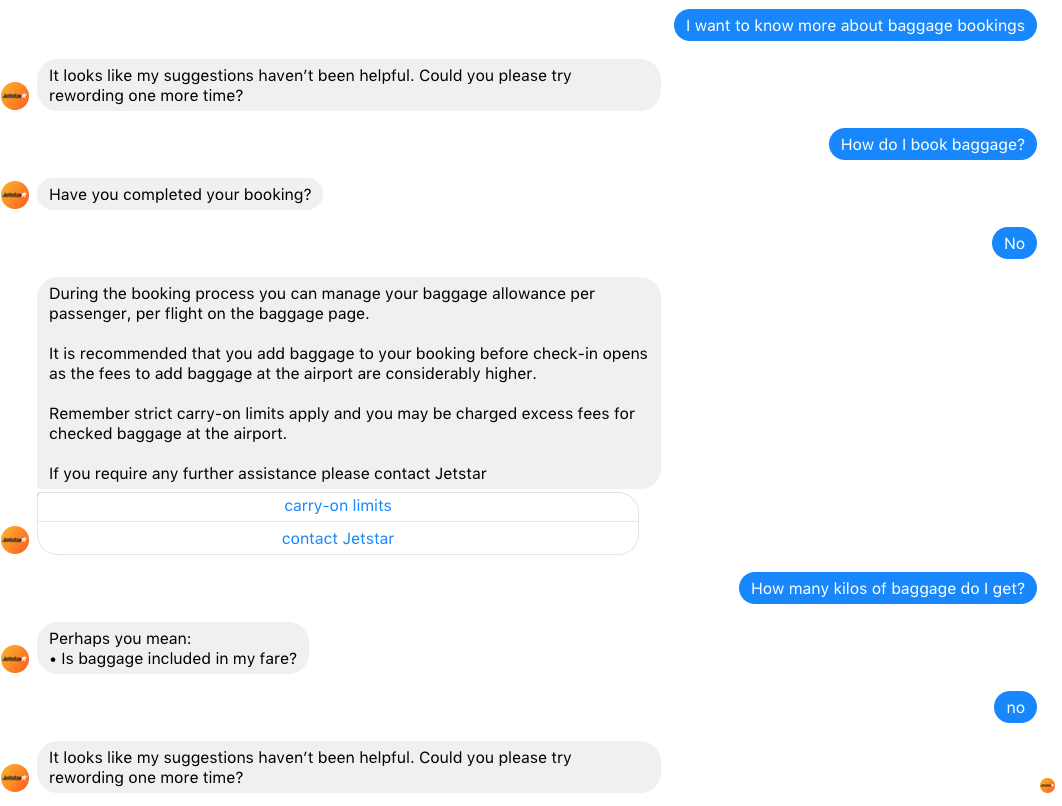The width and height of the screenshot is (1062, 806).
Task: Click the 'Remember strict carry-on limits apply' paragraph
Action: coord(342,423)
